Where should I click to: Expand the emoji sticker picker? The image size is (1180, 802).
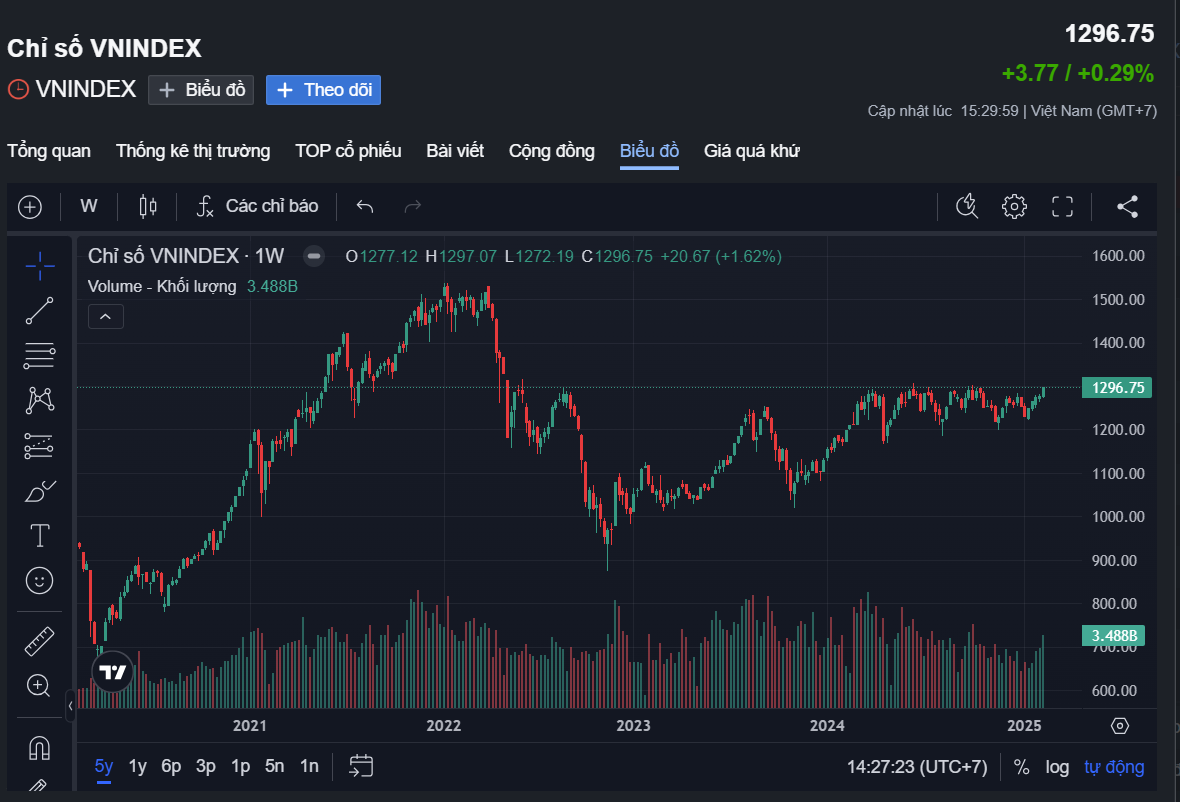[x=39, y=580]
